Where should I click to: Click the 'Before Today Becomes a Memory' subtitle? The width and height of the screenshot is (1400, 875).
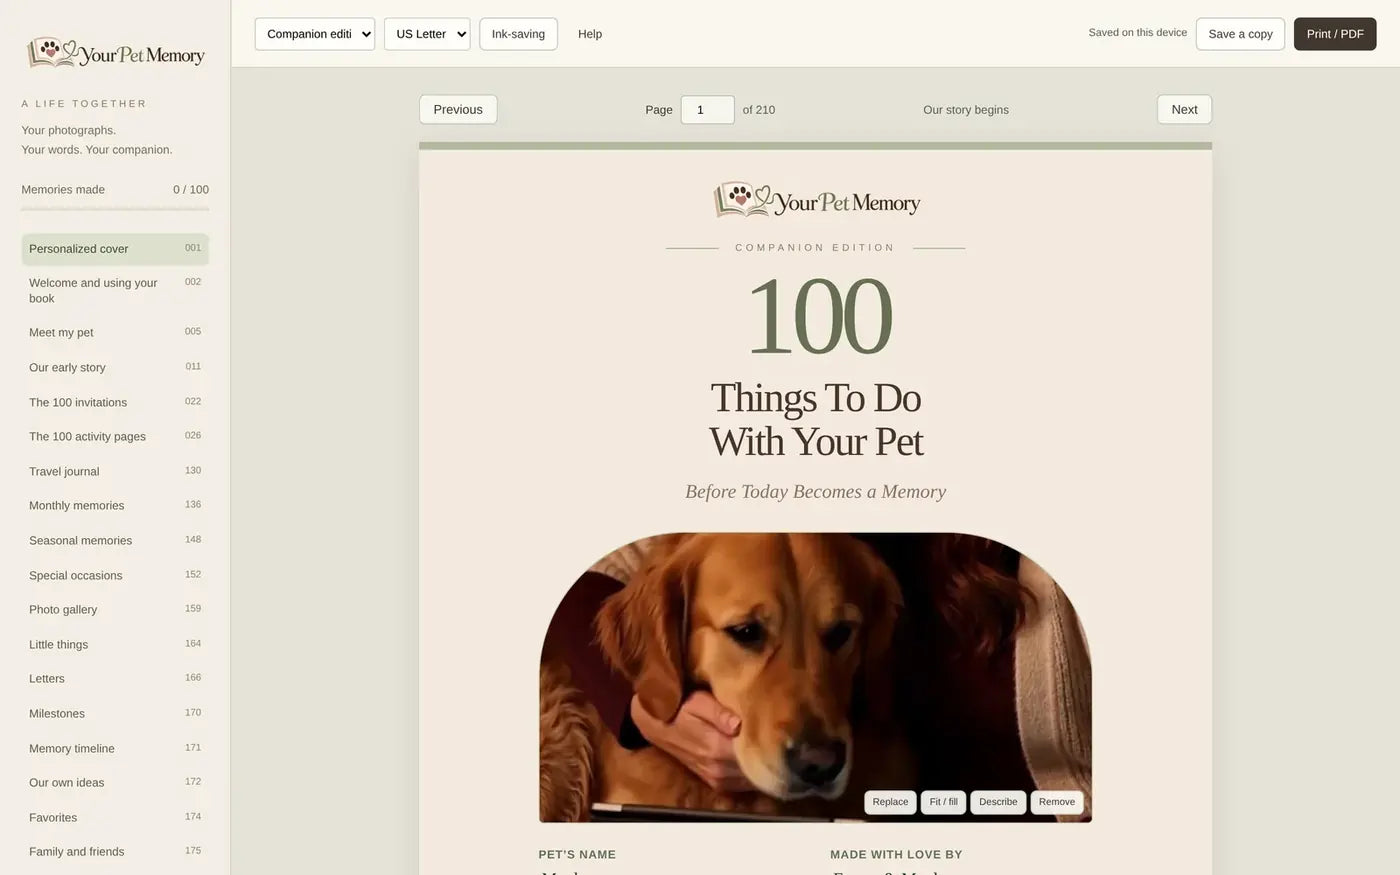tap(815, 492)
